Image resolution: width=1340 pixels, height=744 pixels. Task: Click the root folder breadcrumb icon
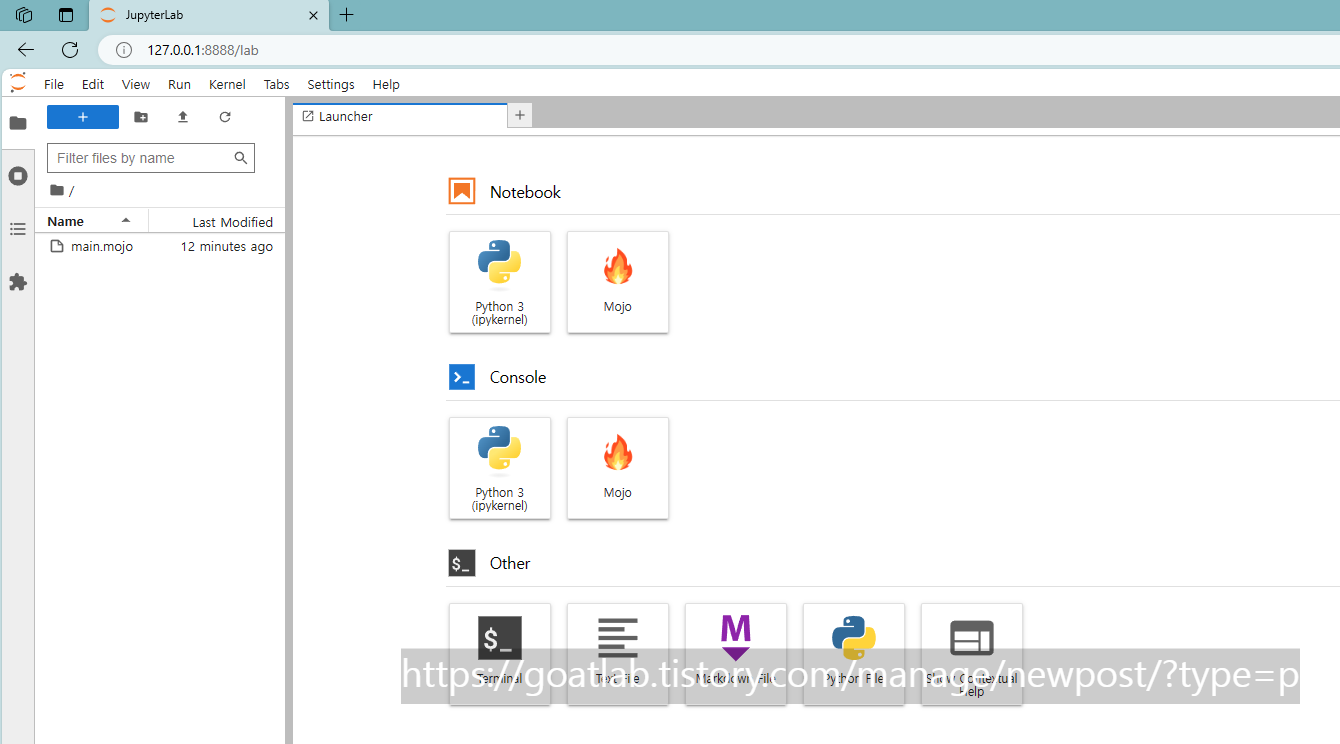(57, 190)
